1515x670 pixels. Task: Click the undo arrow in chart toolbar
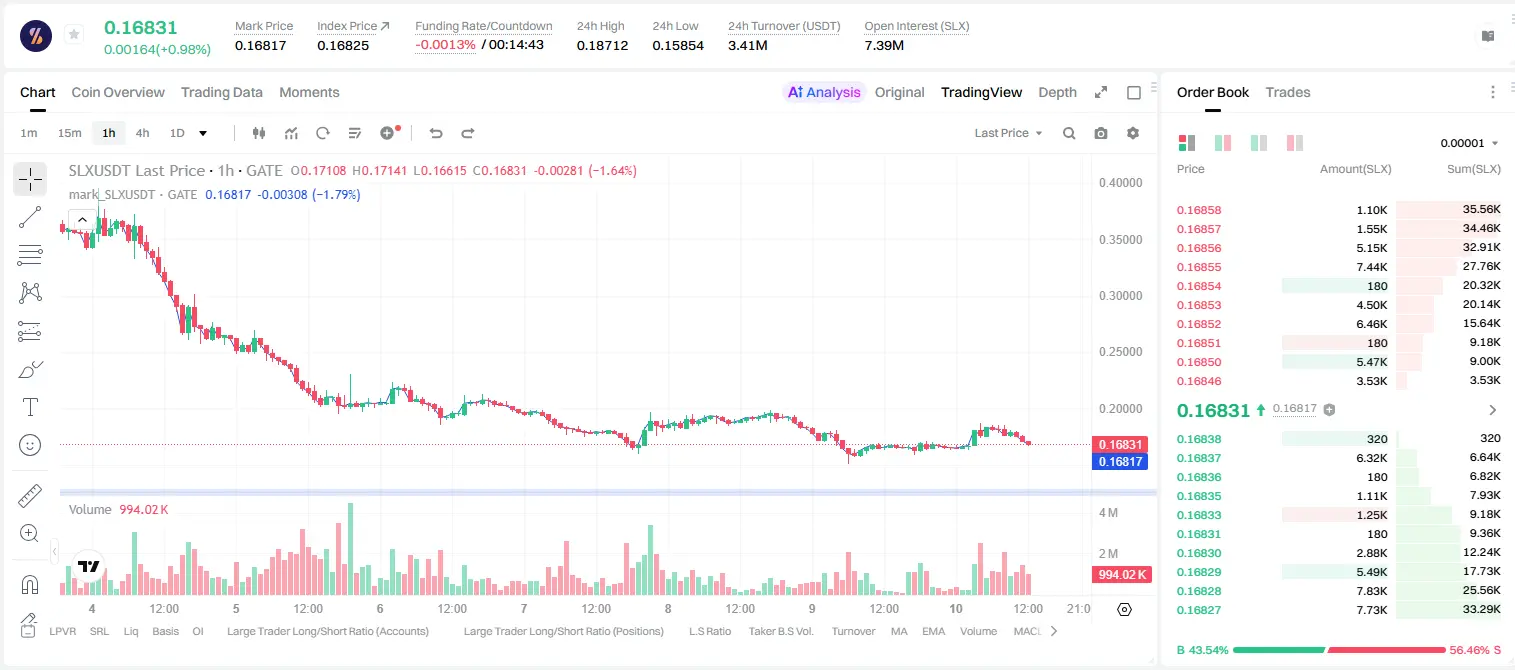point(435,133)
